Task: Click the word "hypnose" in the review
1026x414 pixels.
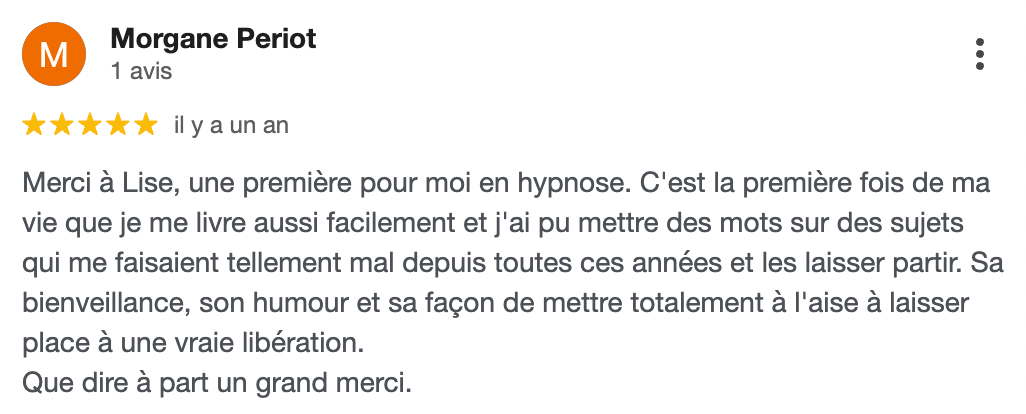Action: [x=549, y=185]
